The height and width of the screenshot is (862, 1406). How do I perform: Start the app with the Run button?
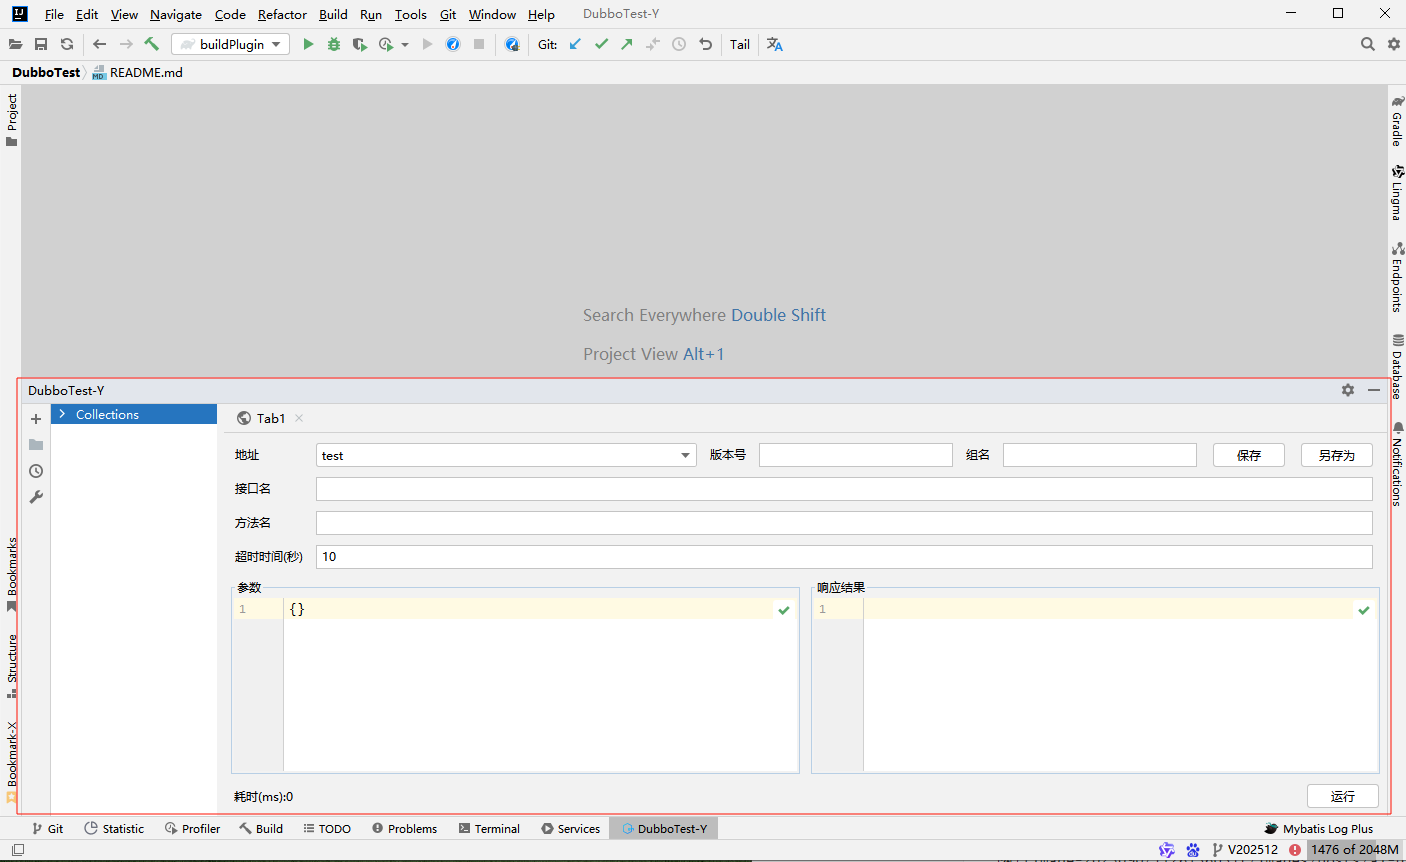click(308, 44)
